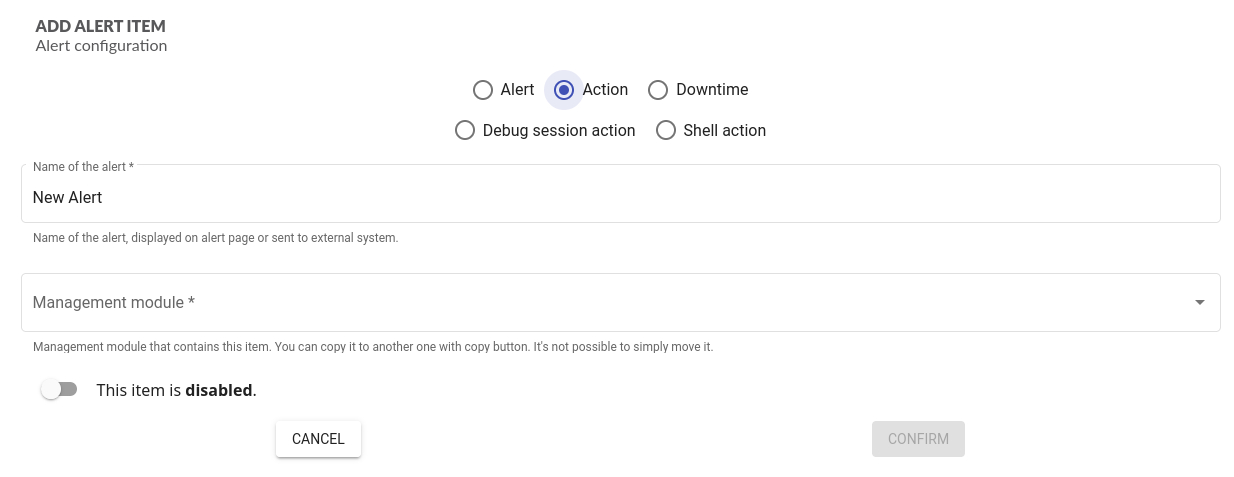The width and height of the screenshot is (1234, 477).
Task: Click the Management module dropdown arrow
Action: (x=1199, y=303)
